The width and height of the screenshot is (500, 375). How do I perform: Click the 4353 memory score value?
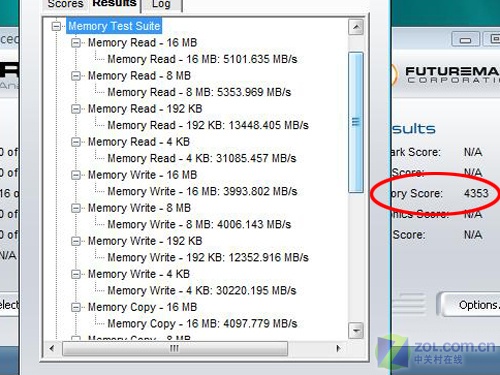(476, 193)
